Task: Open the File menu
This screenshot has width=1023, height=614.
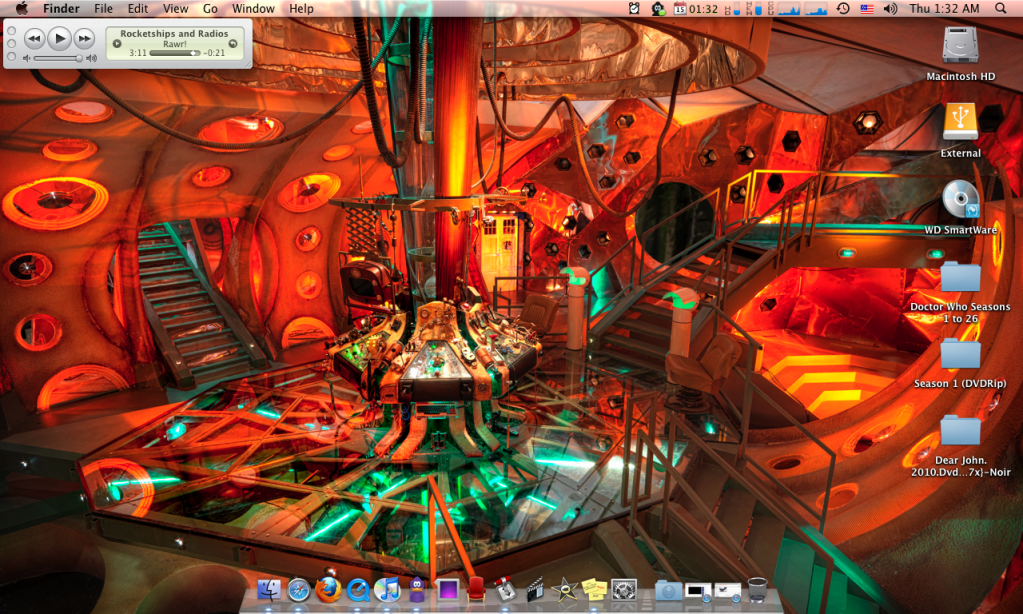Action: click(103, 8)
